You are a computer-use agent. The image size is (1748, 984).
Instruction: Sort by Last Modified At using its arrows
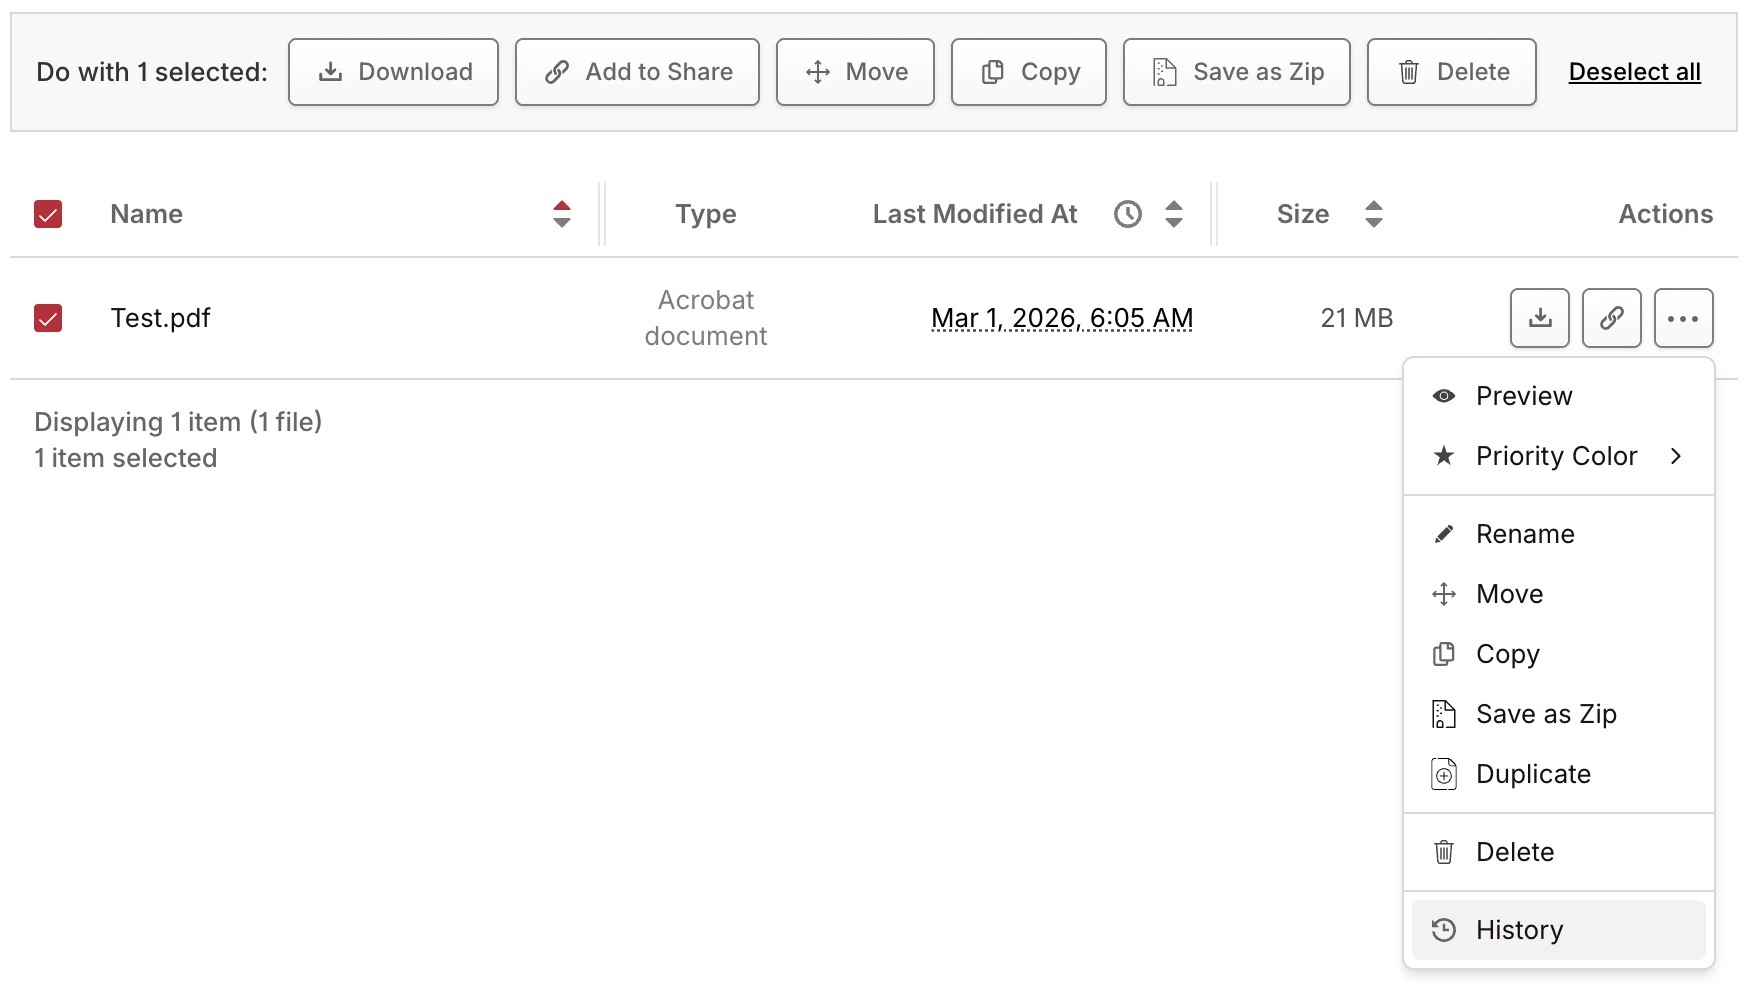click(x=1174, y=214)
